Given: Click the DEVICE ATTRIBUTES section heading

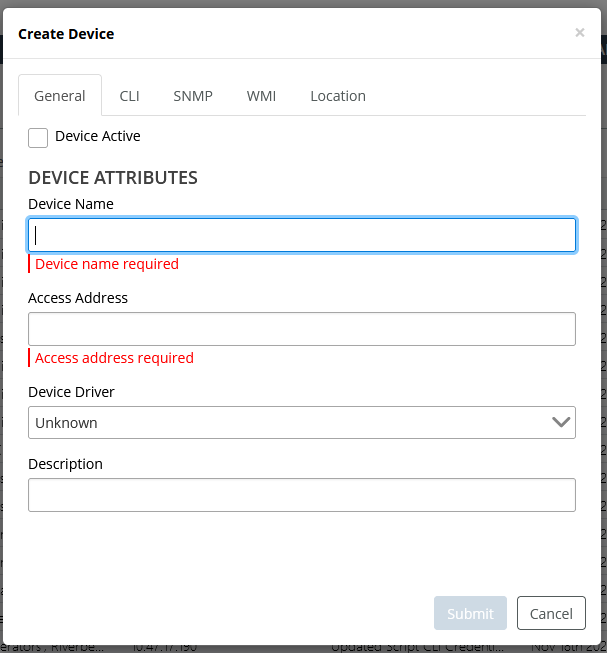Looking at the screenshot, I should tap(113, 178).
